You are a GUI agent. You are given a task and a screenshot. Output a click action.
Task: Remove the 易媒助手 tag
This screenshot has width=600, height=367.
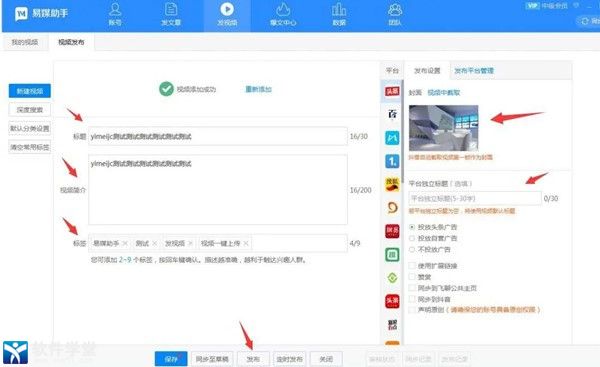(x=125, y=243)
